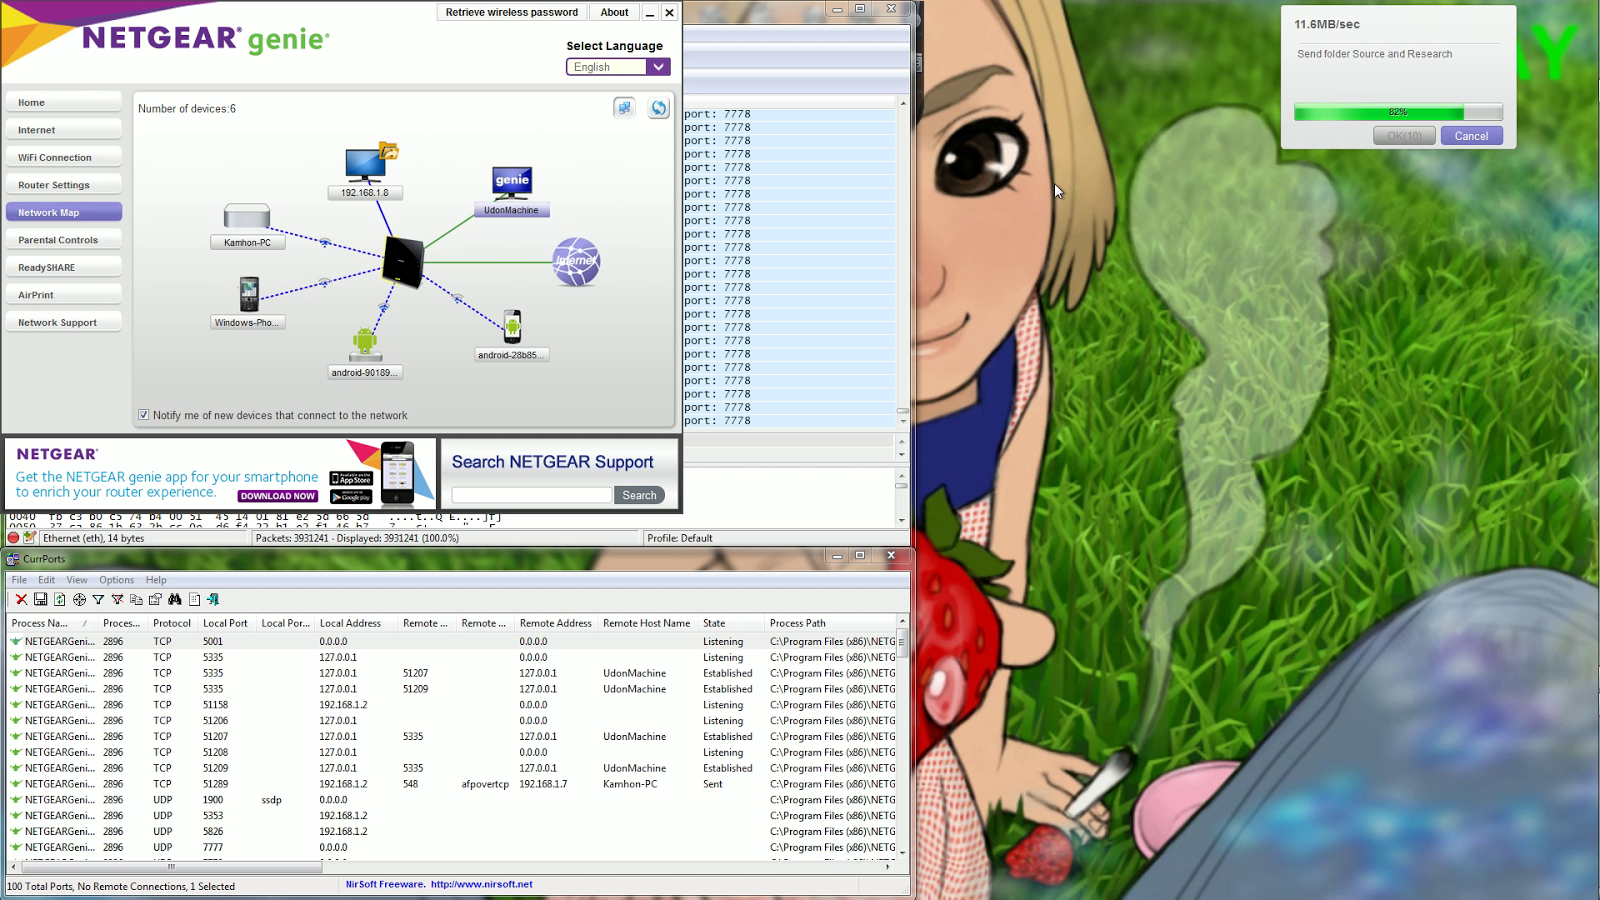Go to Home in genie sidebar
This screenshot has width=1600, height=900.
64,102
